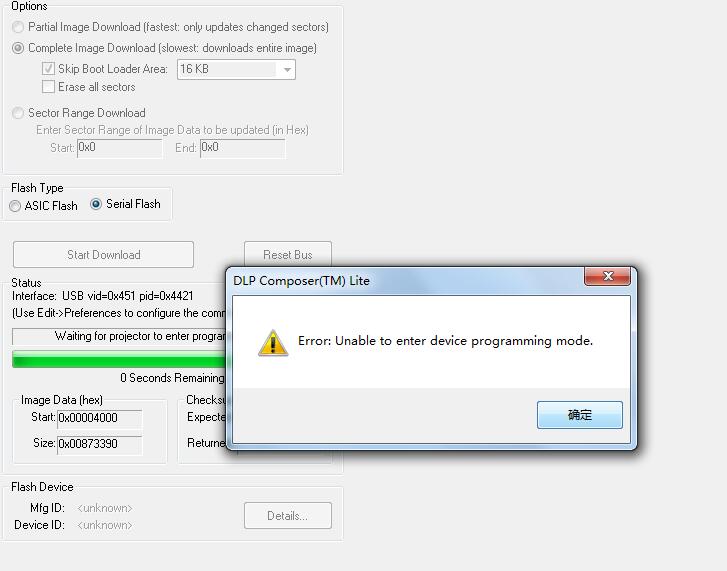Image resolution: width=727 pixels, height=571 pixels.
Task: Select ASIC Flash type
Action: 15,206
